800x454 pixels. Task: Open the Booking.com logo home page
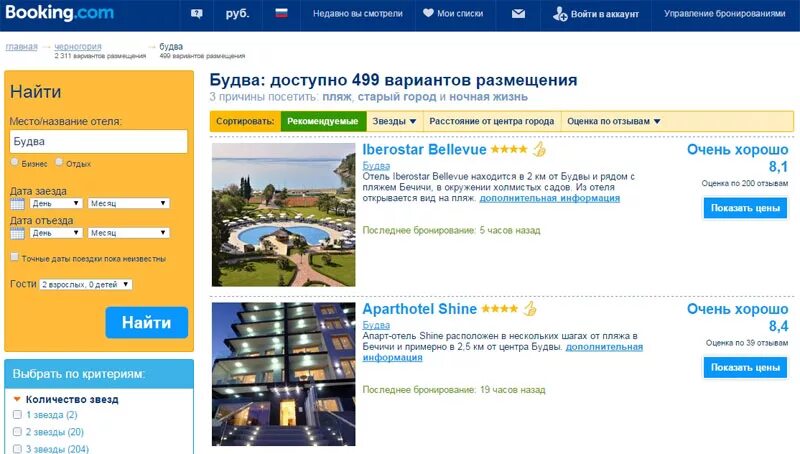pyautogui.click(x=60, y=13)
